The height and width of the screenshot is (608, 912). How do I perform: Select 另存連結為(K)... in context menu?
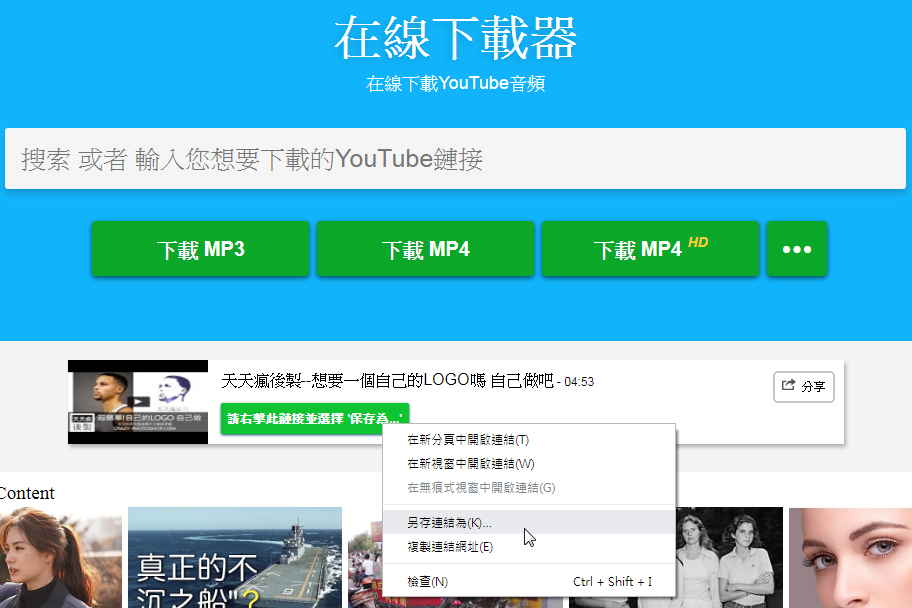point(529,522)
